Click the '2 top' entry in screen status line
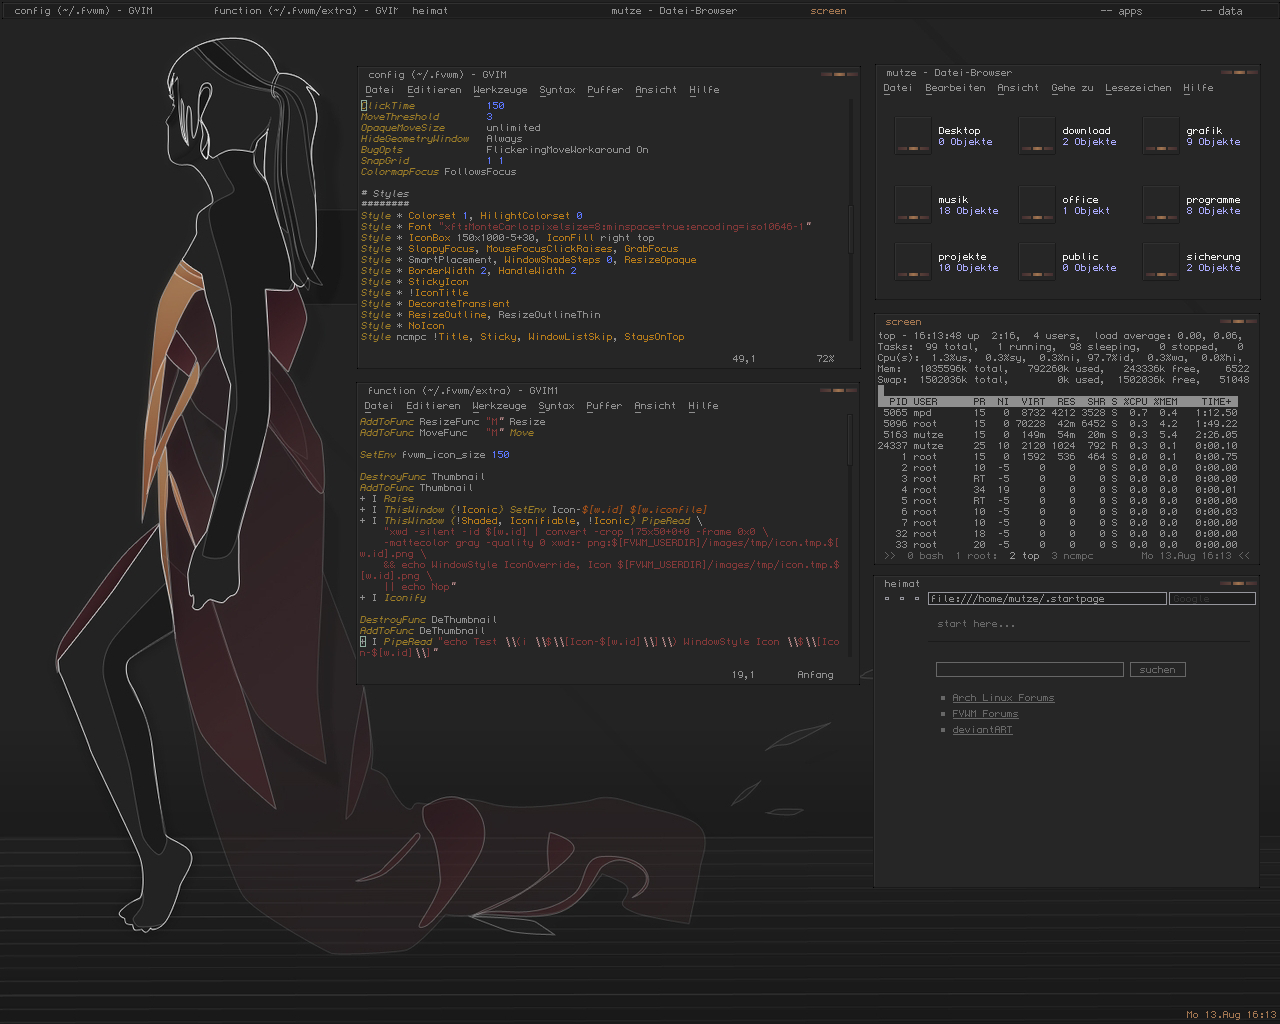This screenshot has width=1280, height=1024. [1024, 556]
